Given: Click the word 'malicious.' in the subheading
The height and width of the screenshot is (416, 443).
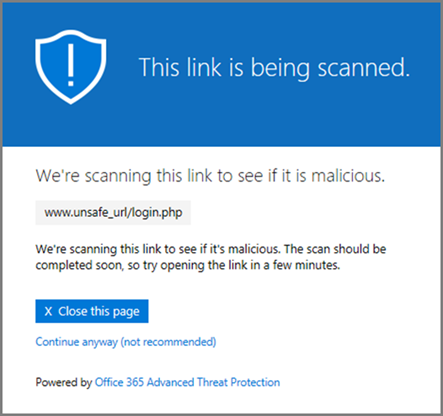Looking at the screenshot, I should click(x=348, y=175).
